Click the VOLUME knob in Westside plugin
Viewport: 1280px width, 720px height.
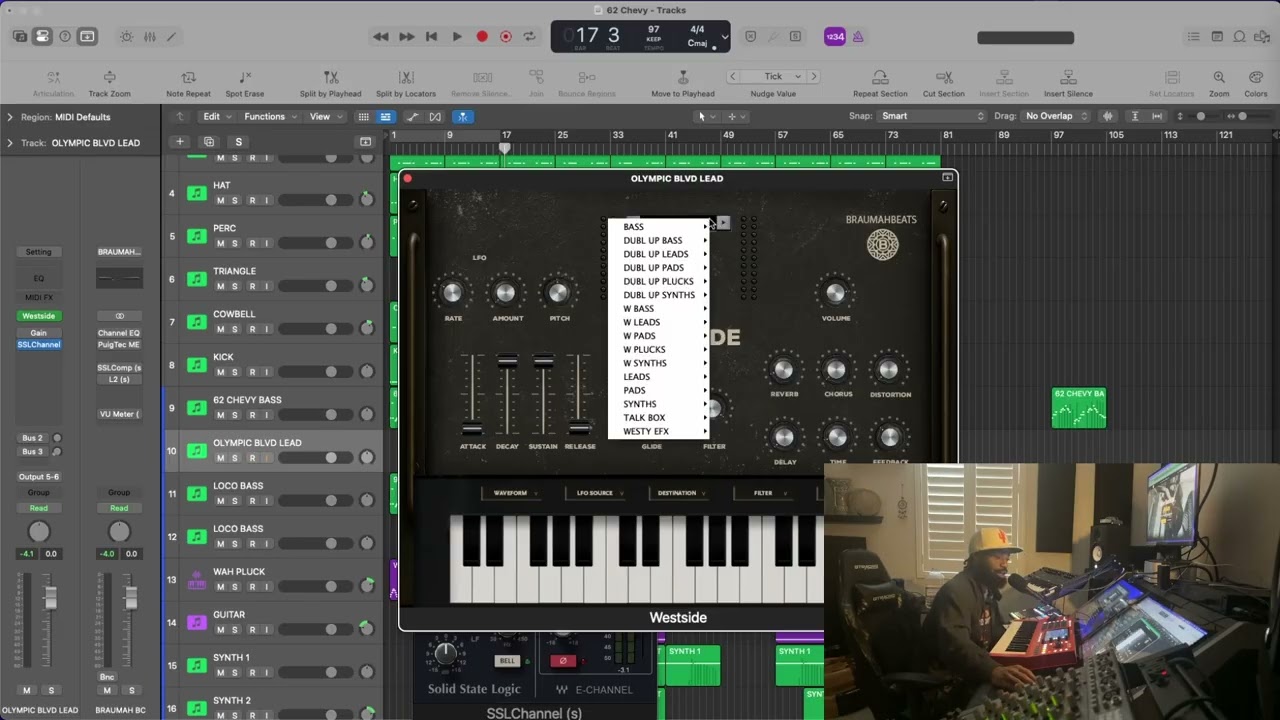(x=835, y=293)
